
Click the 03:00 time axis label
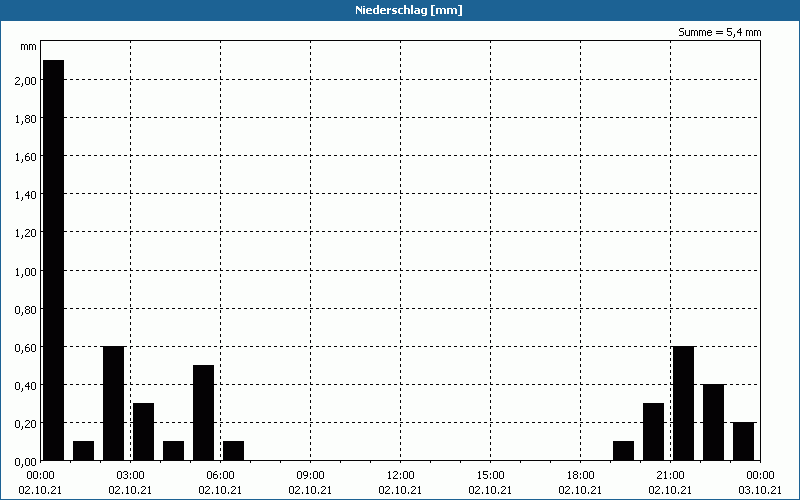click(x=130, y=476)
